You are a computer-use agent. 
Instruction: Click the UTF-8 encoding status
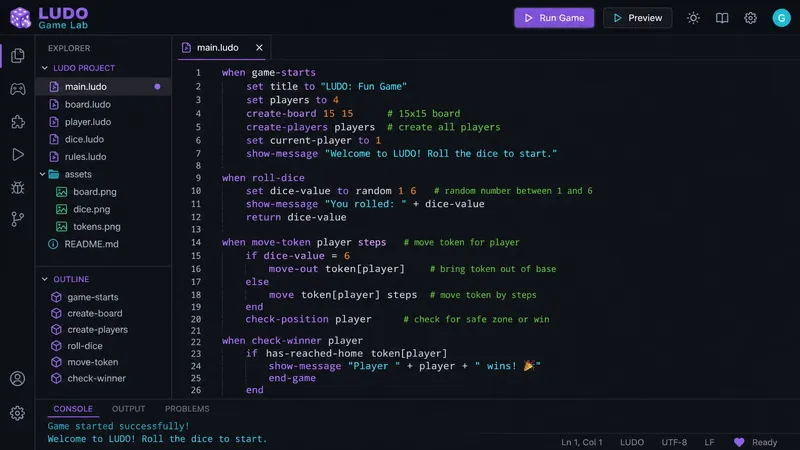[674, 442]
